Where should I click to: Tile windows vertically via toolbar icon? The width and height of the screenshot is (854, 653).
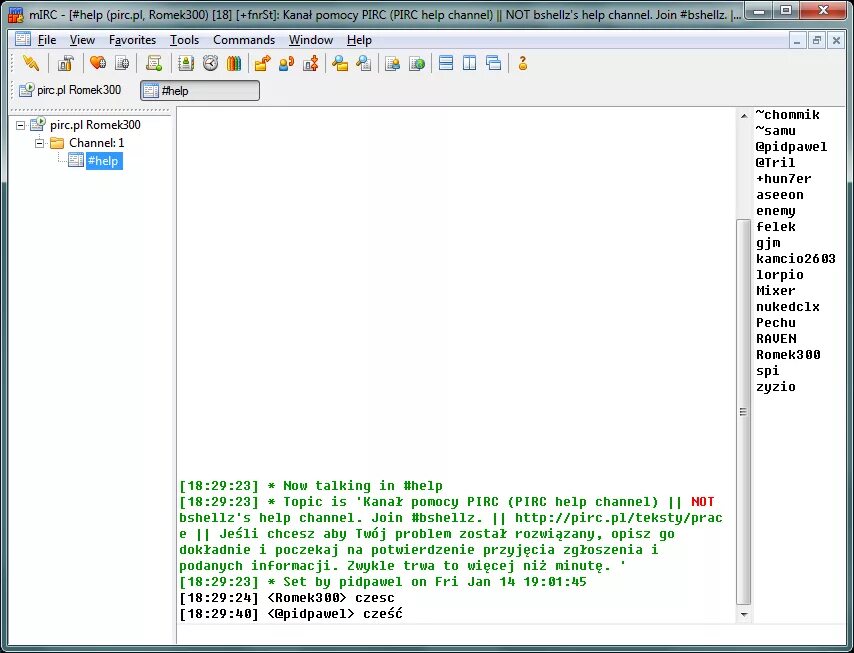[x=469, y=63]
